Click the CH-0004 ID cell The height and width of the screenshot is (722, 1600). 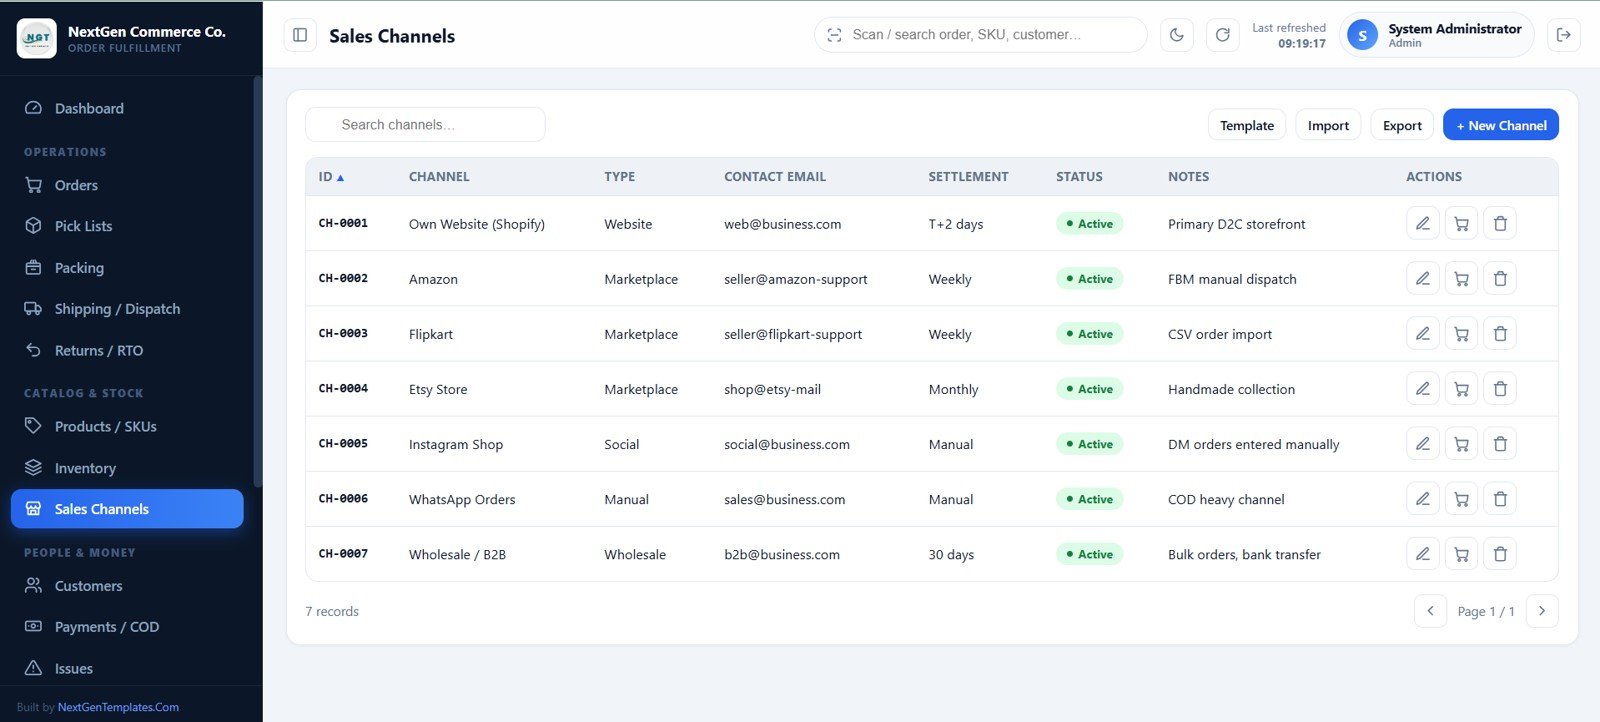click(x=343, y=388)
